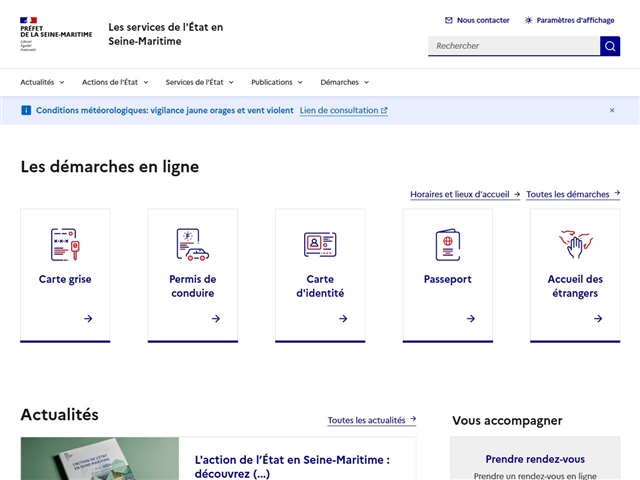Dismiss the weather vigilance alert banner
The image size is (640, 480).
pyautogui.click(x=612, y=111)
